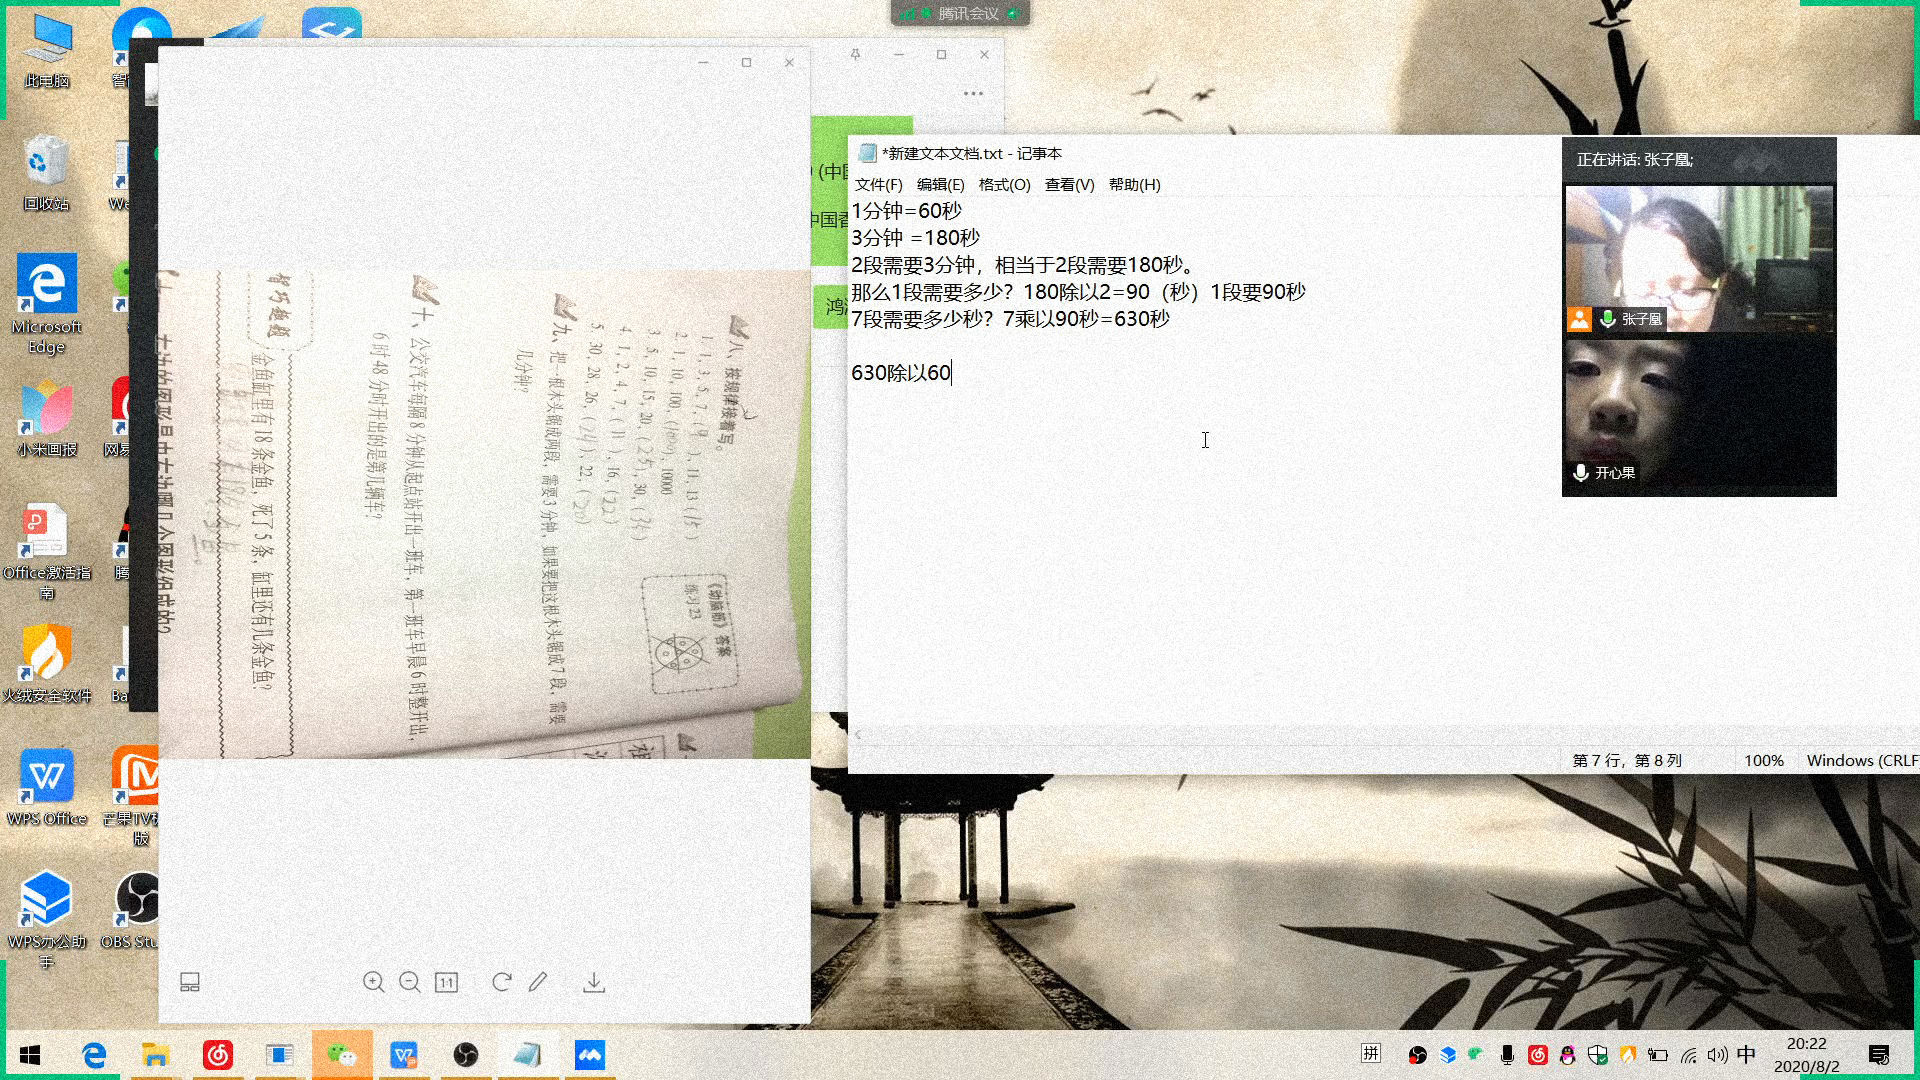Screen dimensions: 1920x1080
Task: Click the clock showing 20:22
Action: (1806, 1044)
